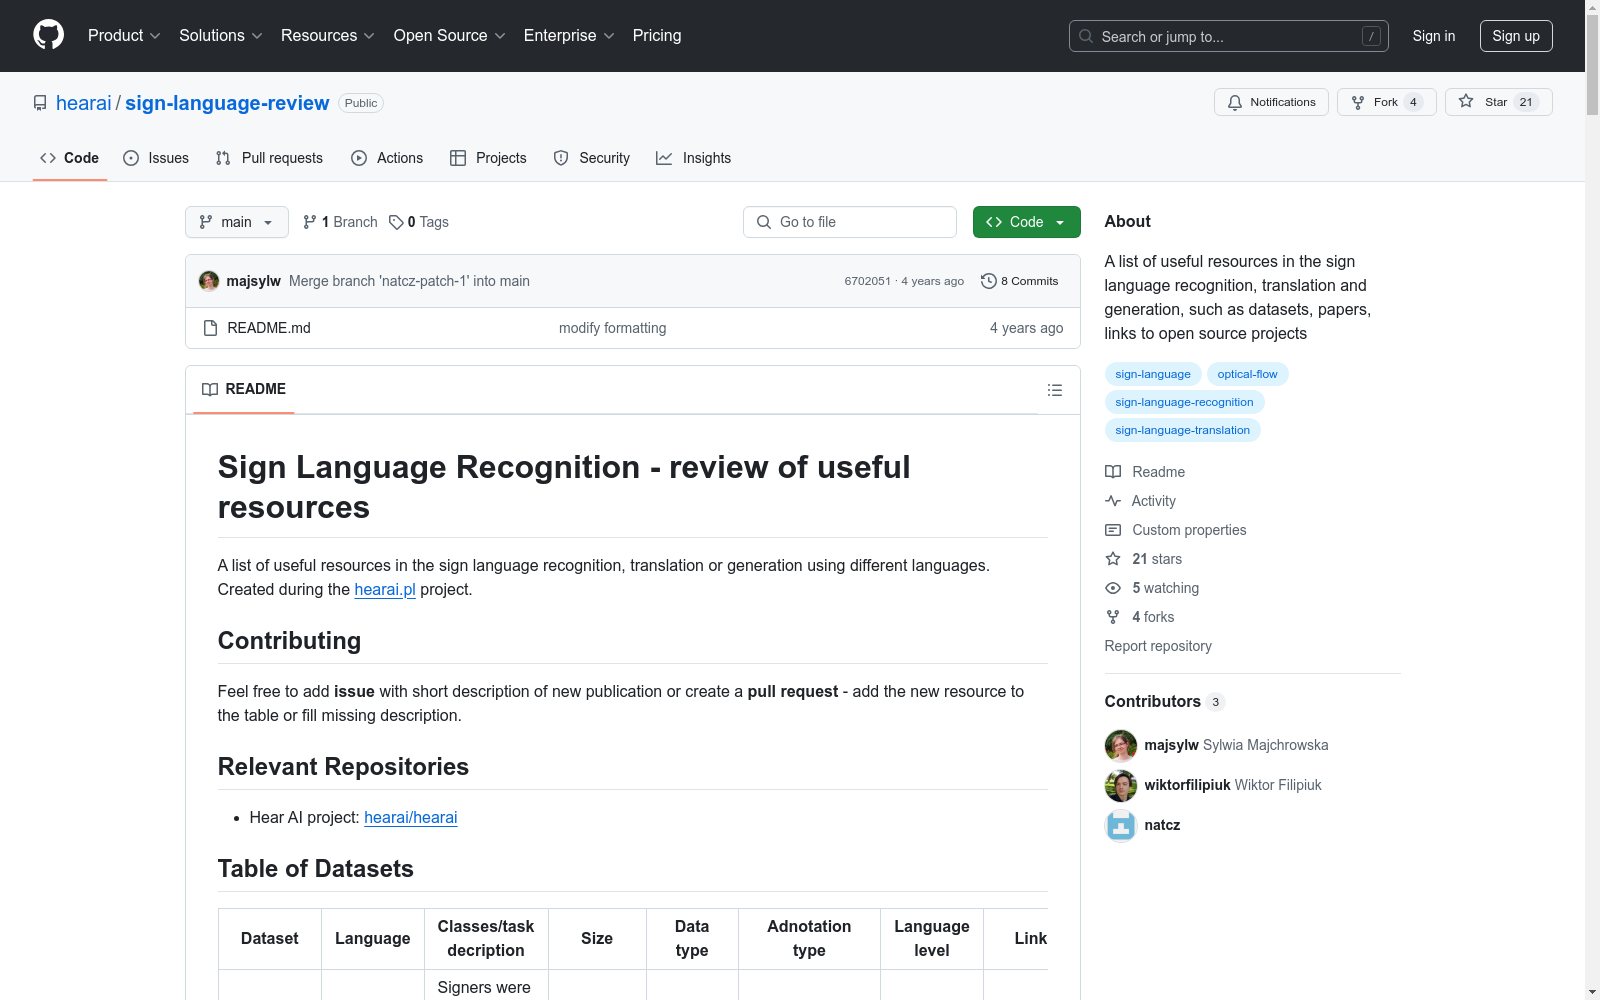Open the README outline list icon
Image resolution: width=1600 pixels, height=1000 pixels.
[1054, 390]
